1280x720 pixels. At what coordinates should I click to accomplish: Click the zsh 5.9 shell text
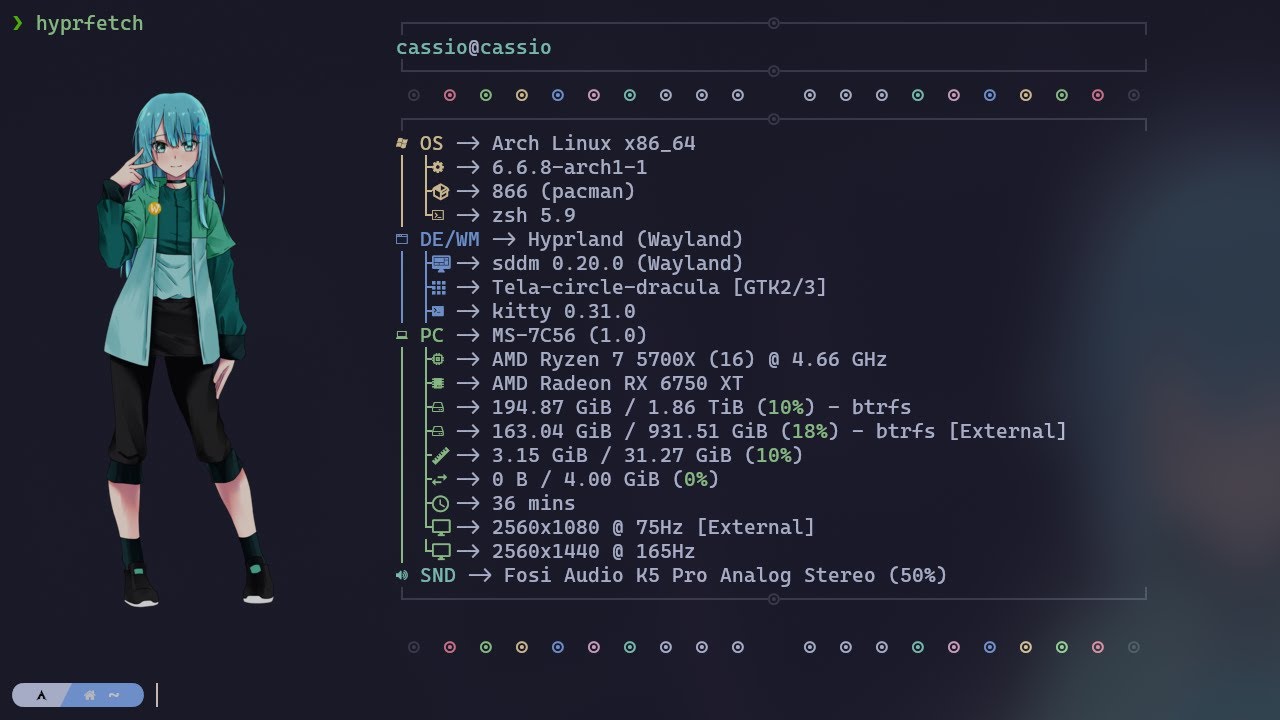534,215
